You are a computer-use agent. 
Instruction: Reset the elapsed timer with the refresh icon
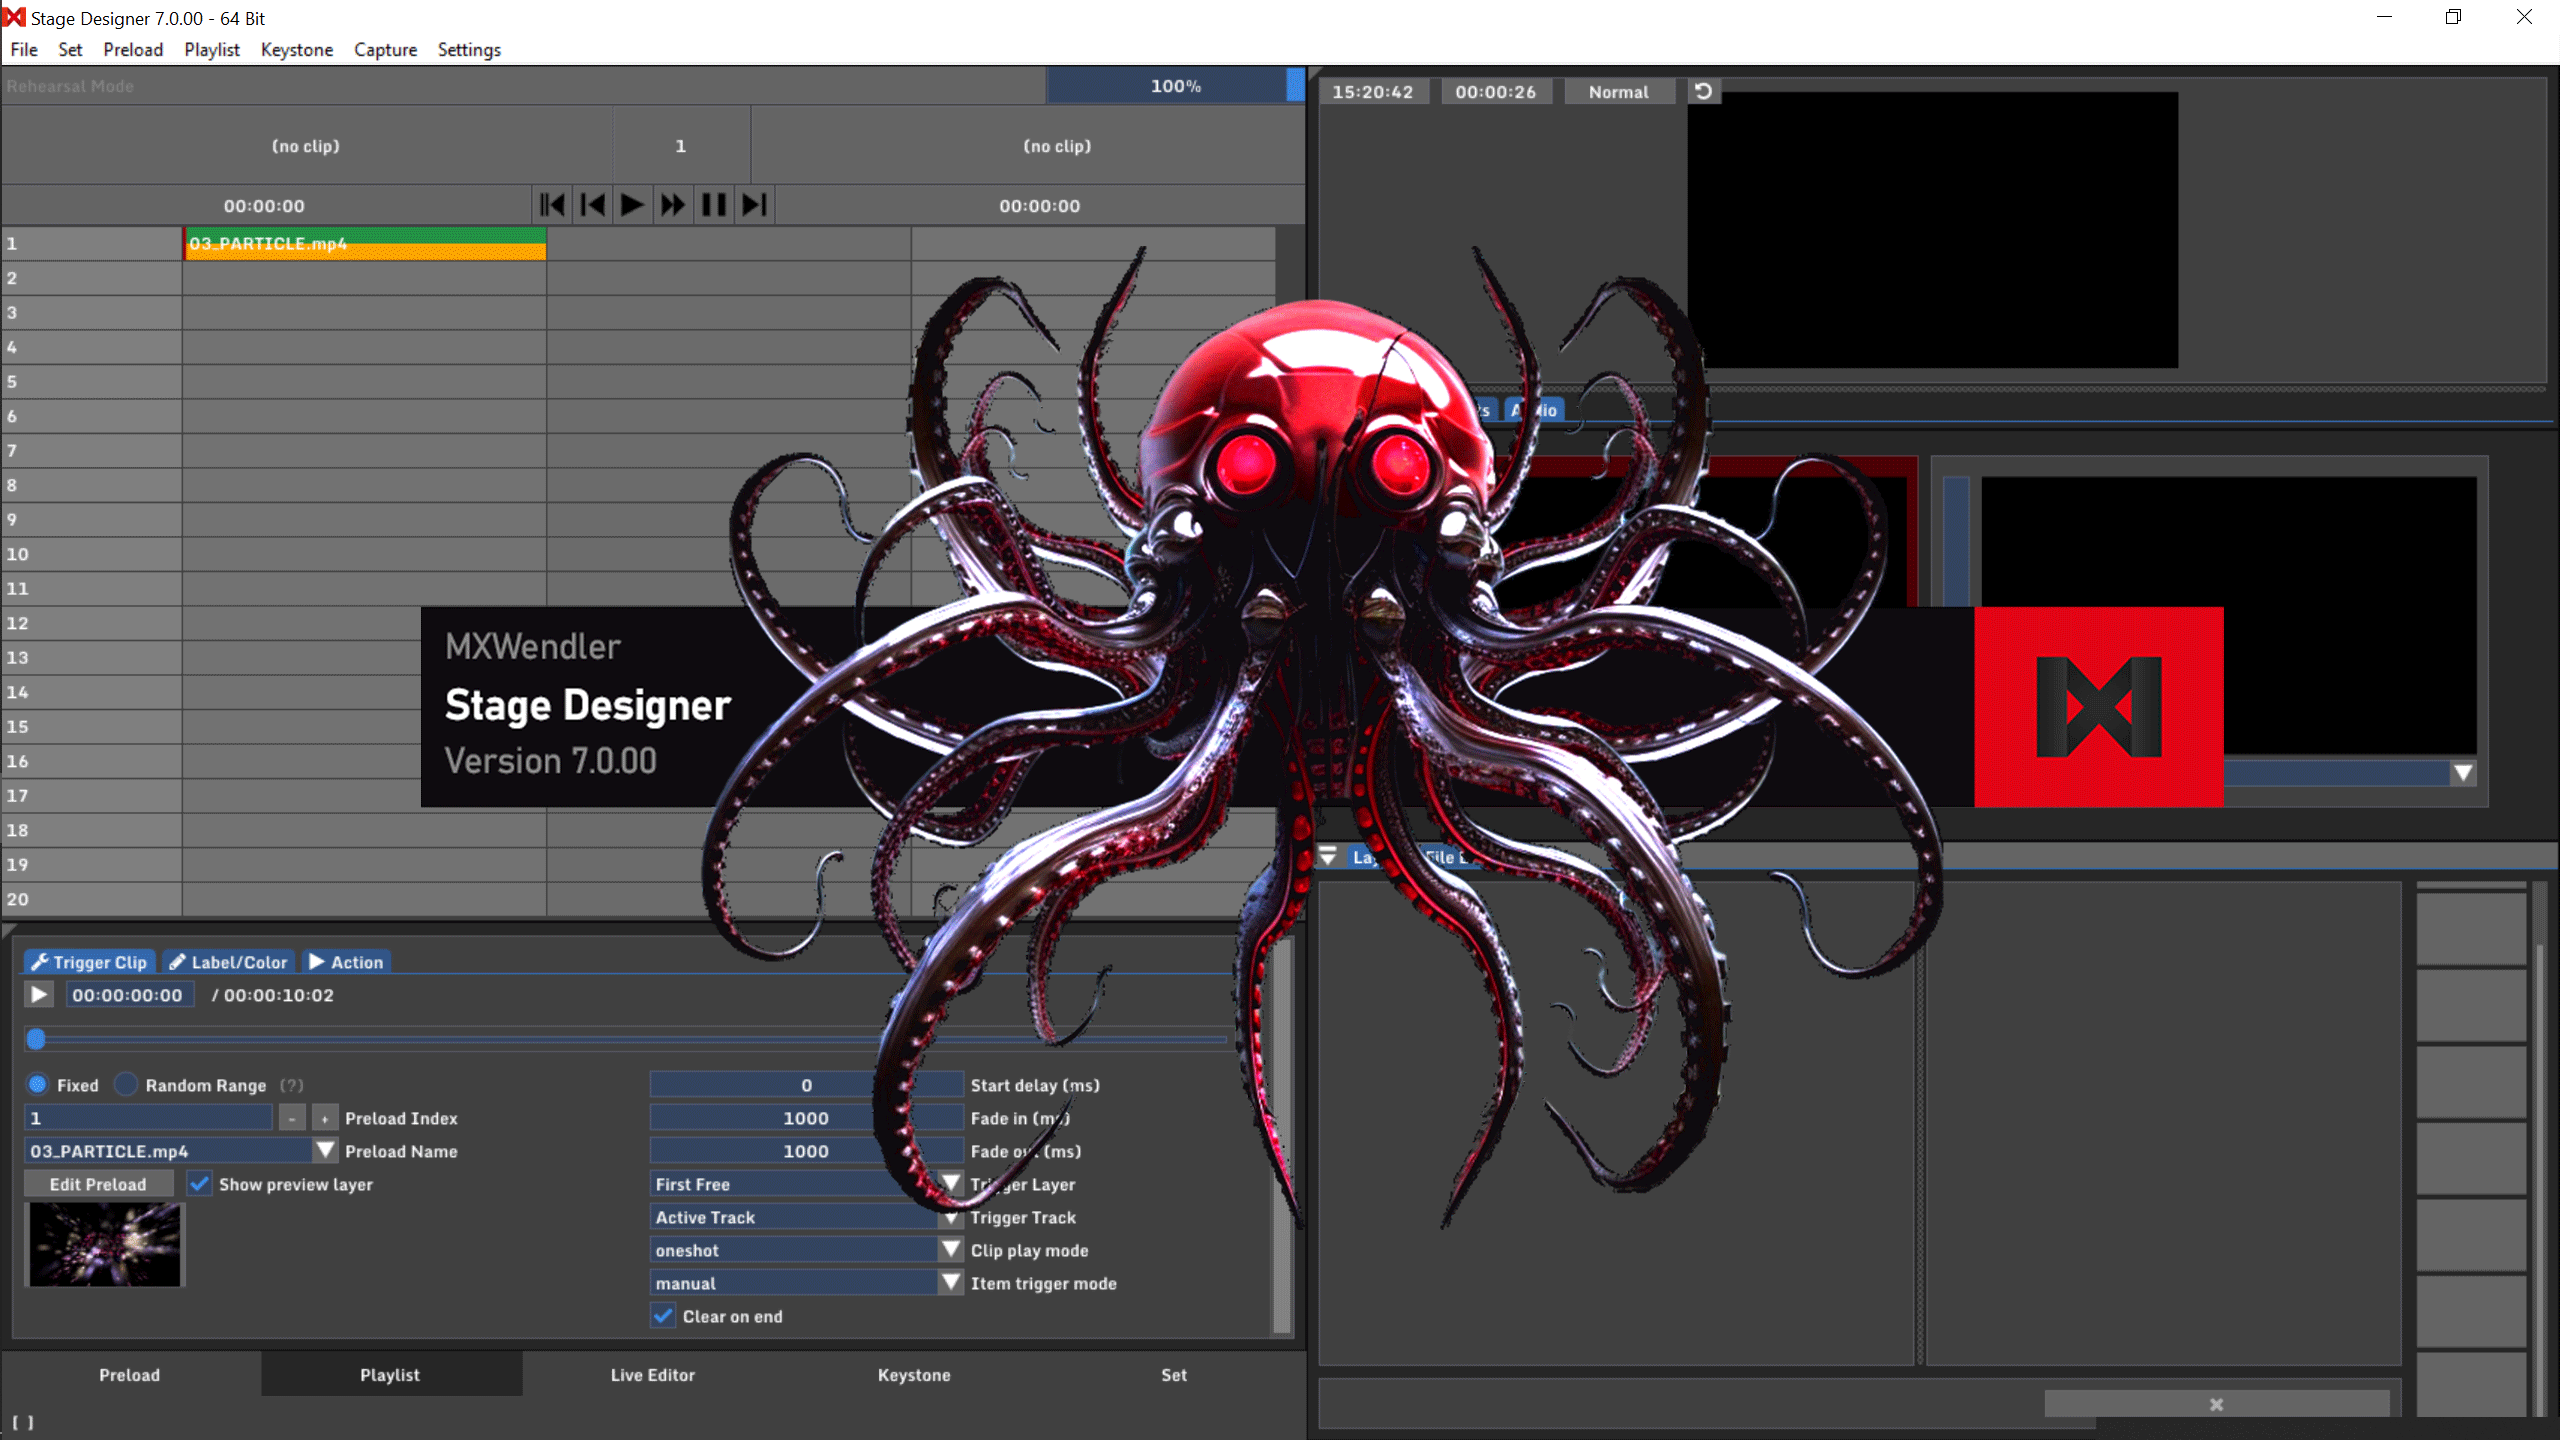1704,91
